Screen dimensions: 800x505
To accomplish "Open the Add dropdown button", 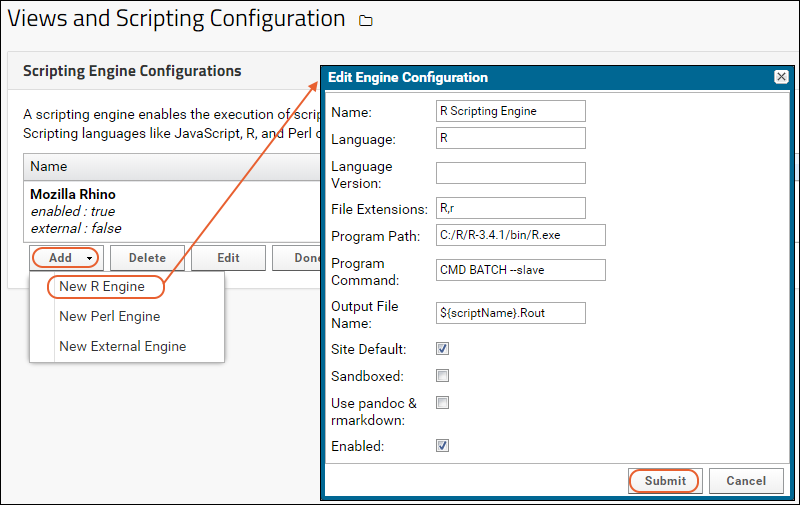I will [x=65, y=257].
